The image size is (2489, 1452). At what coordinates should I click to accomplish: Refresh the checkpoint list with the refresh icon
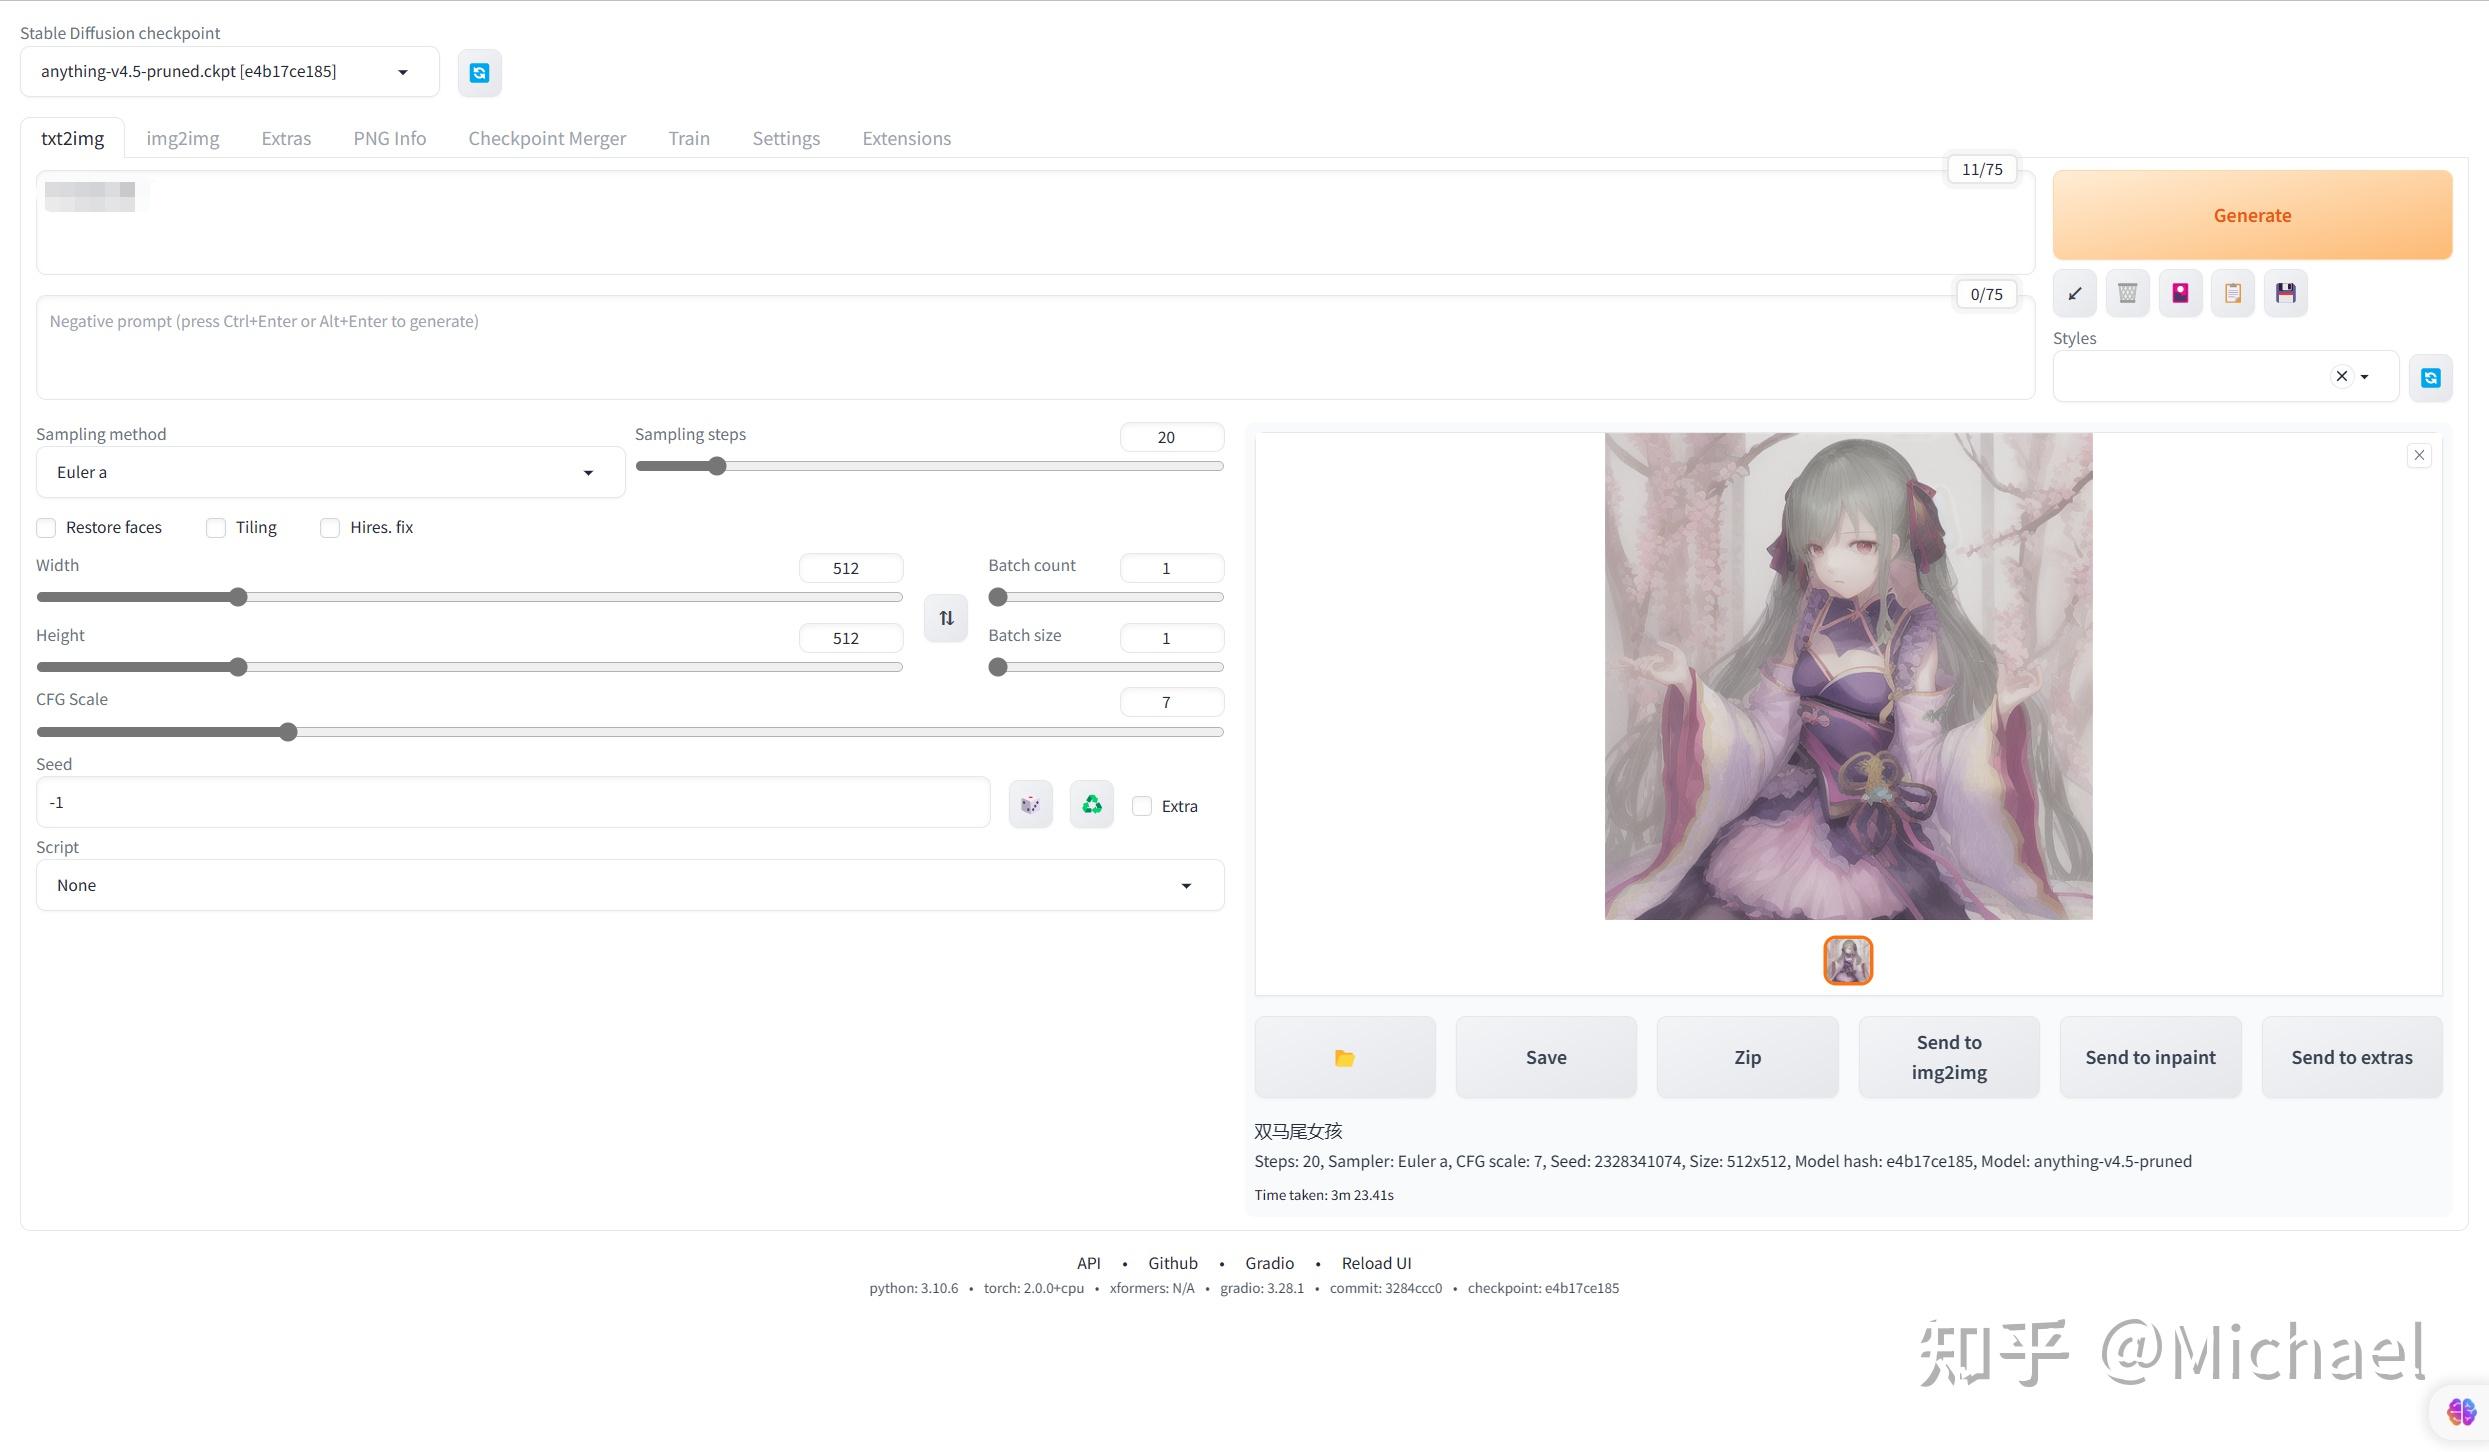pyautogui.click(x=479, y=72)
